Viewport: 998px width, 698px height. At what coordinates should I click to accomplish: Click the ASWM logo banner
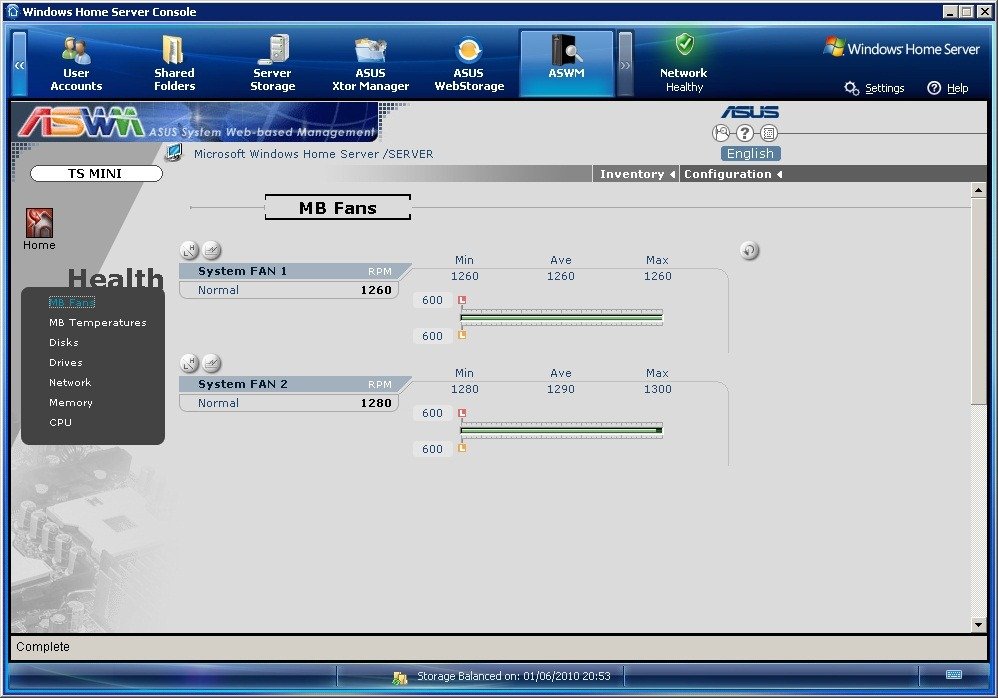(x=197, y=122)
